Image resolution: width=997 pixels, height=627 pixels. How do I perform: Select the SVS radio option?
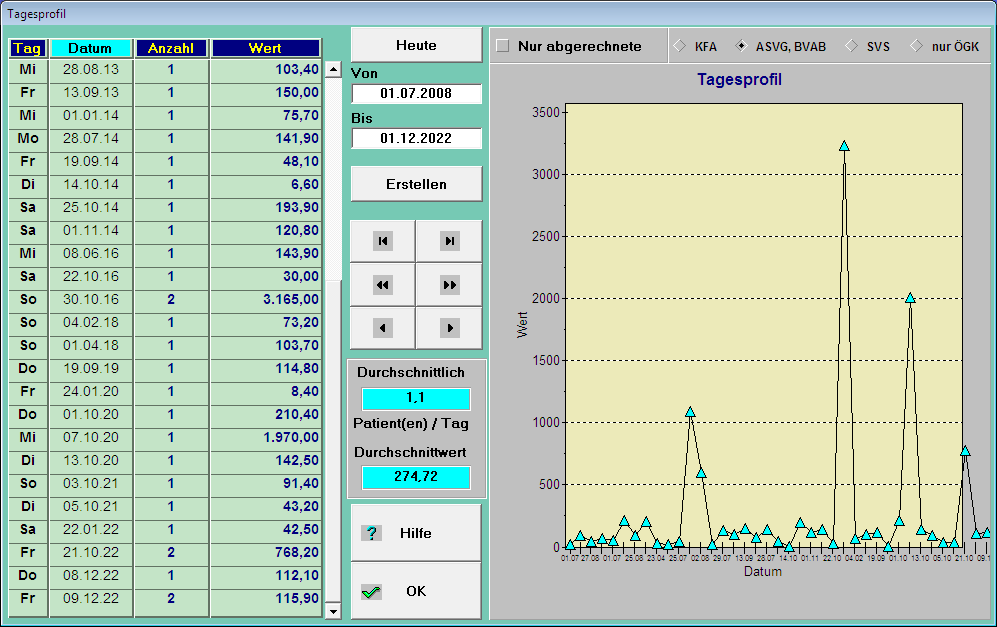coord(851,46)
